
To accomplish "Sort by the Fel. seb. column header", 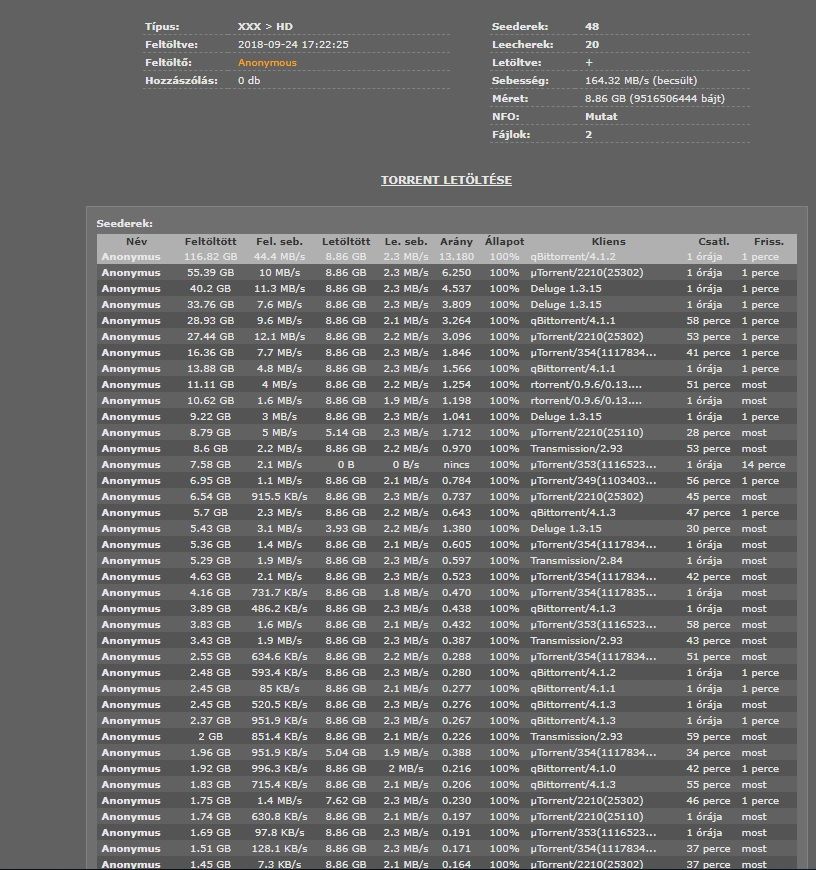I will point(279,241).
